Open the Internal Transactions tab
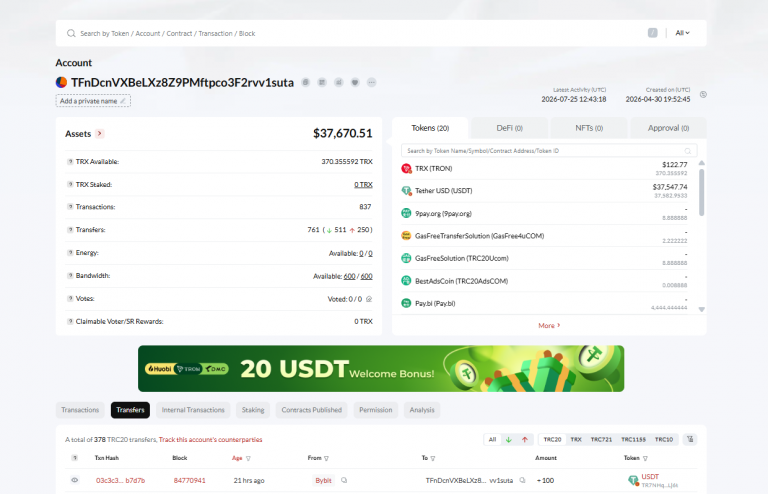 click(193, 410)
